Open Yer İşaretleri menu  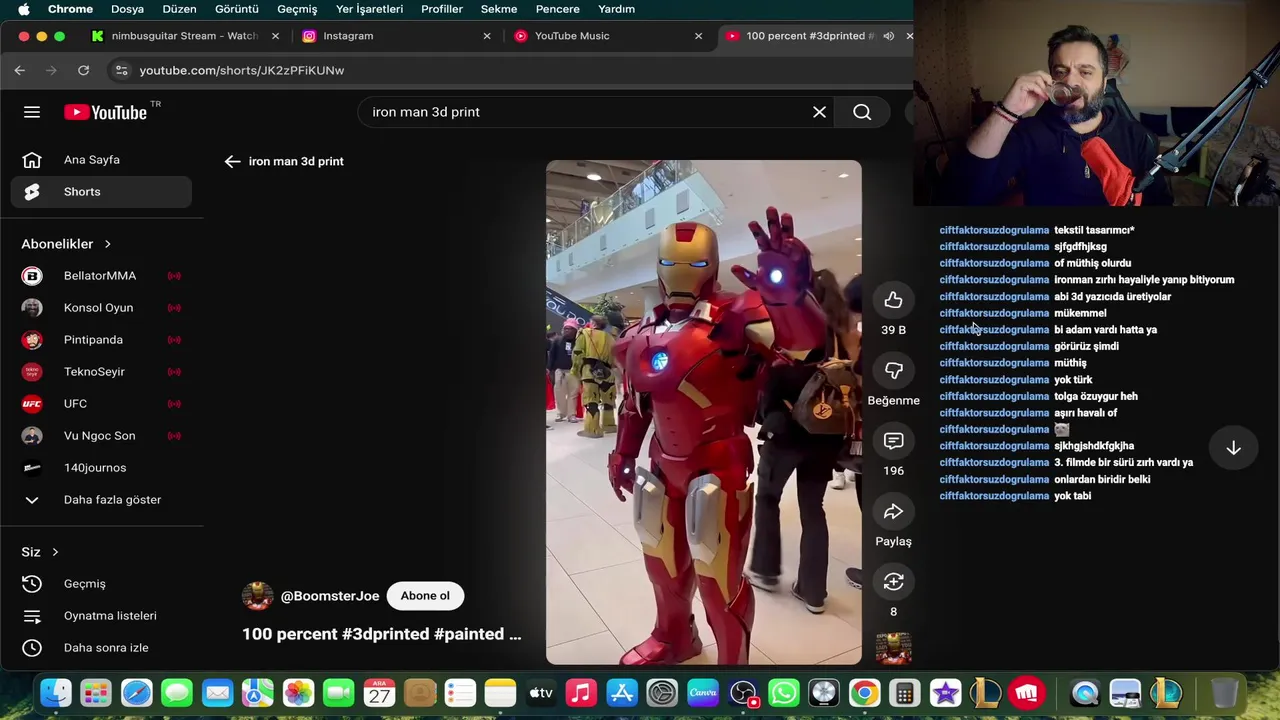tap(369, 9)
